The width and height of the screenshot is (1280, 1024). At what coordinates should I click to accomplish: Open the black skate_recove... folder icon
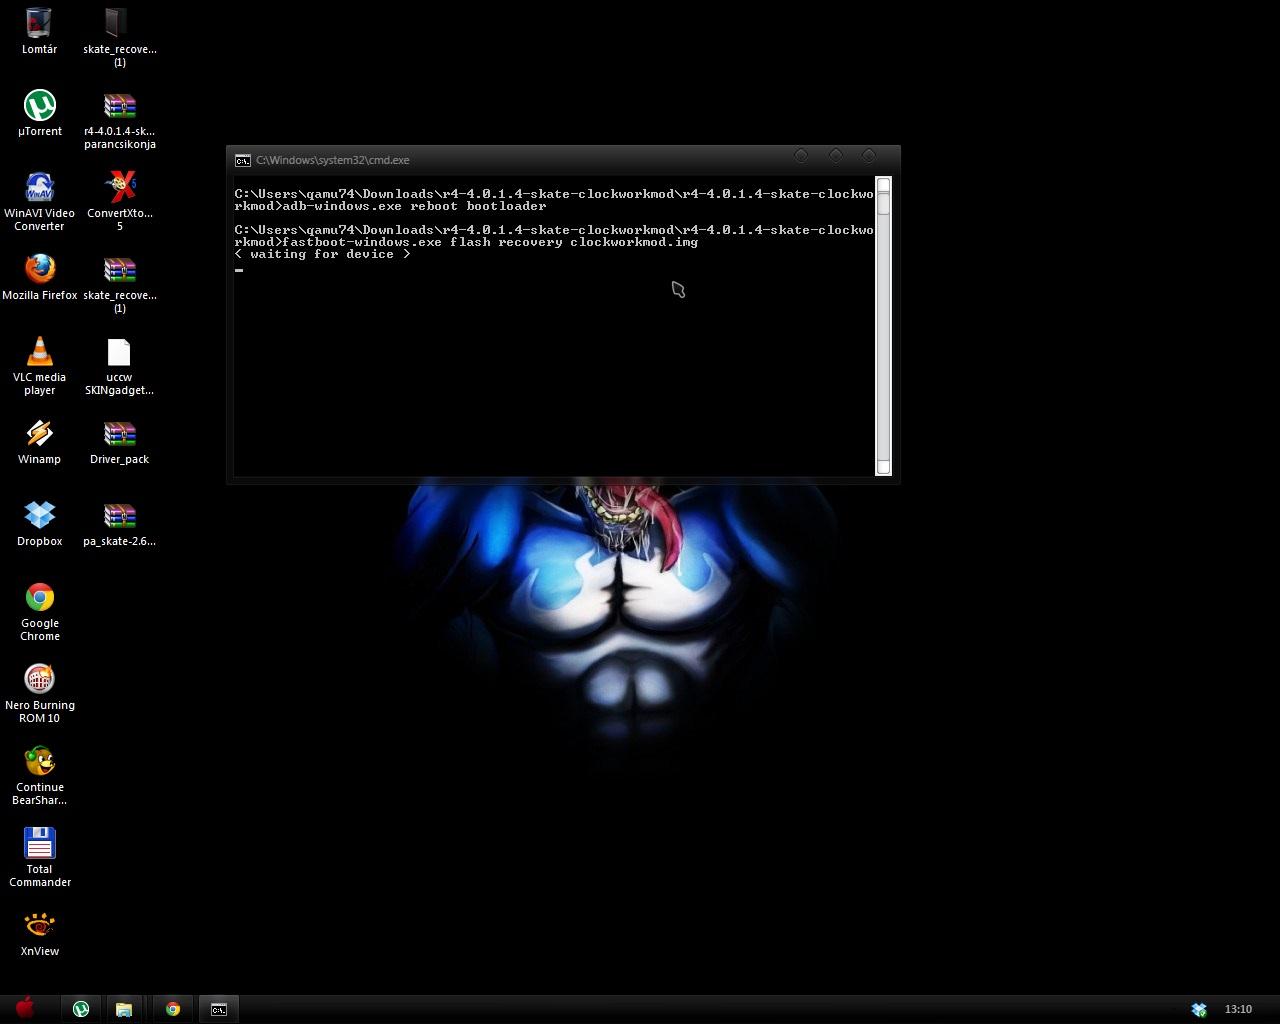coord(119,37)
